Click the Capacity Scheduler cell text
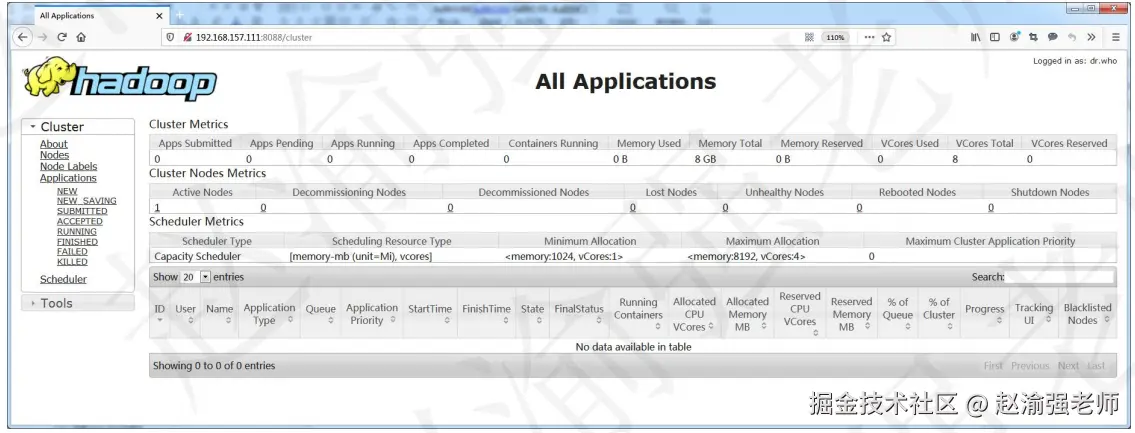1135x433 pixels. (x=198, y=256)
